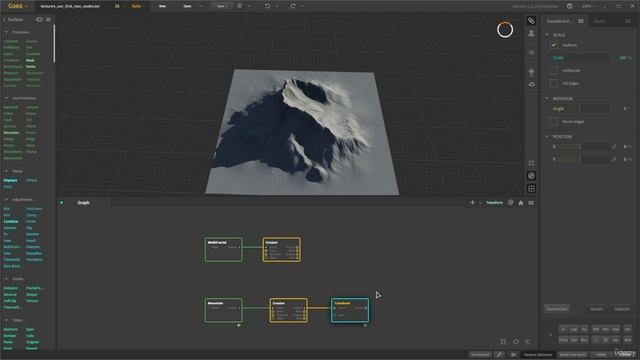Image resolution: width=640 pixels, height=360 pixels.
Task: Adjust the Scale slider
Action: [x=580, y=58]
